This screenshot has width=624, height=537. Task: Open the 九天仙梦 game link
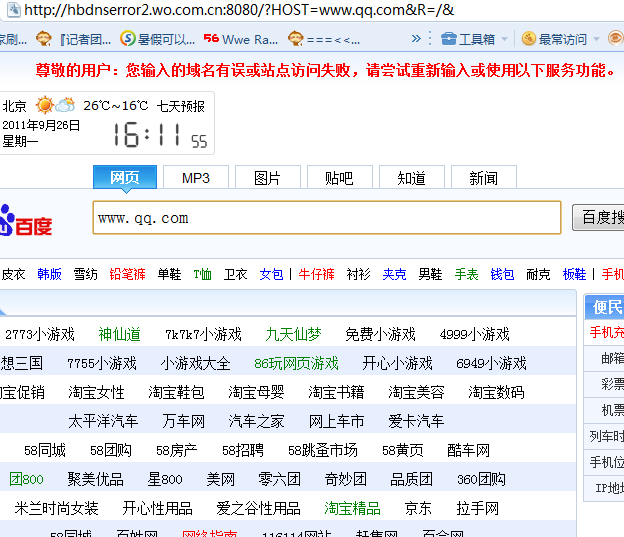point(293,334)
